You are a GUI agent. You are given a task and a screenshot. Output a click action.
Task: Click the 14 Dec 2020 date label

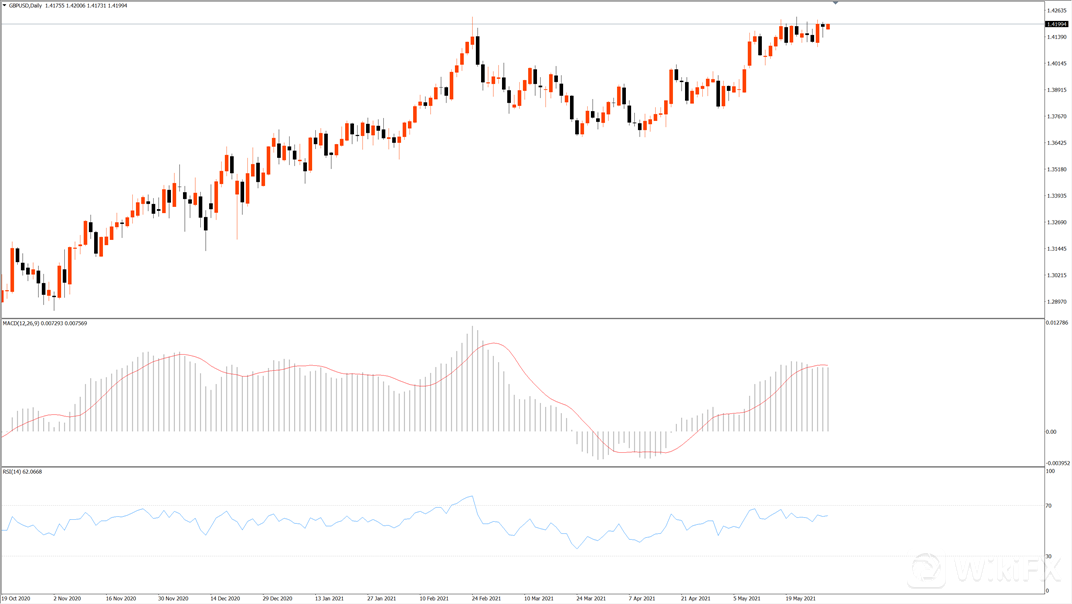point(225,598)
